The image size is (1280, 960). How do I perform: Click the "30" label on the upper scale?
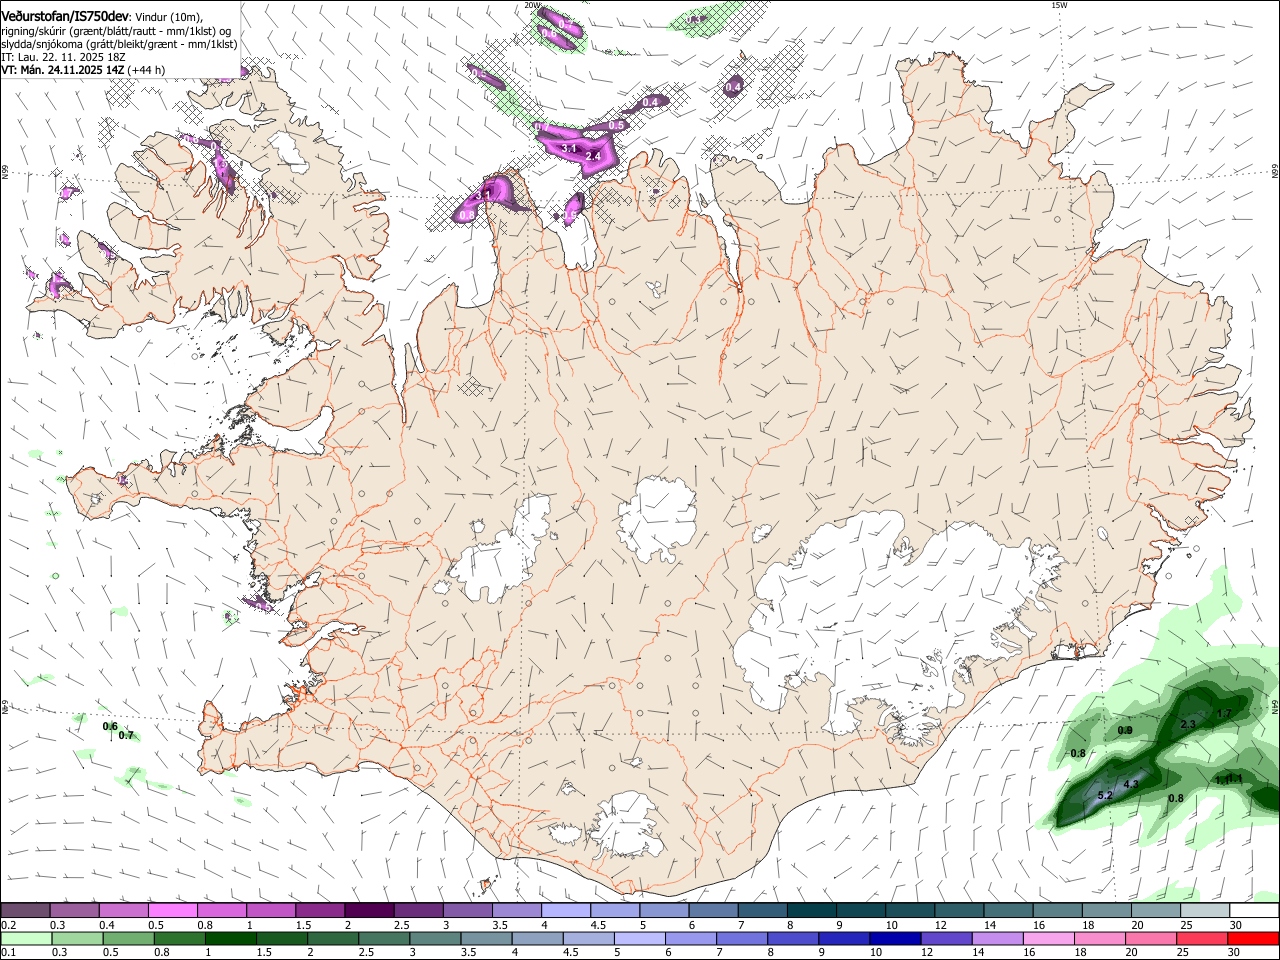point(1236,925)
